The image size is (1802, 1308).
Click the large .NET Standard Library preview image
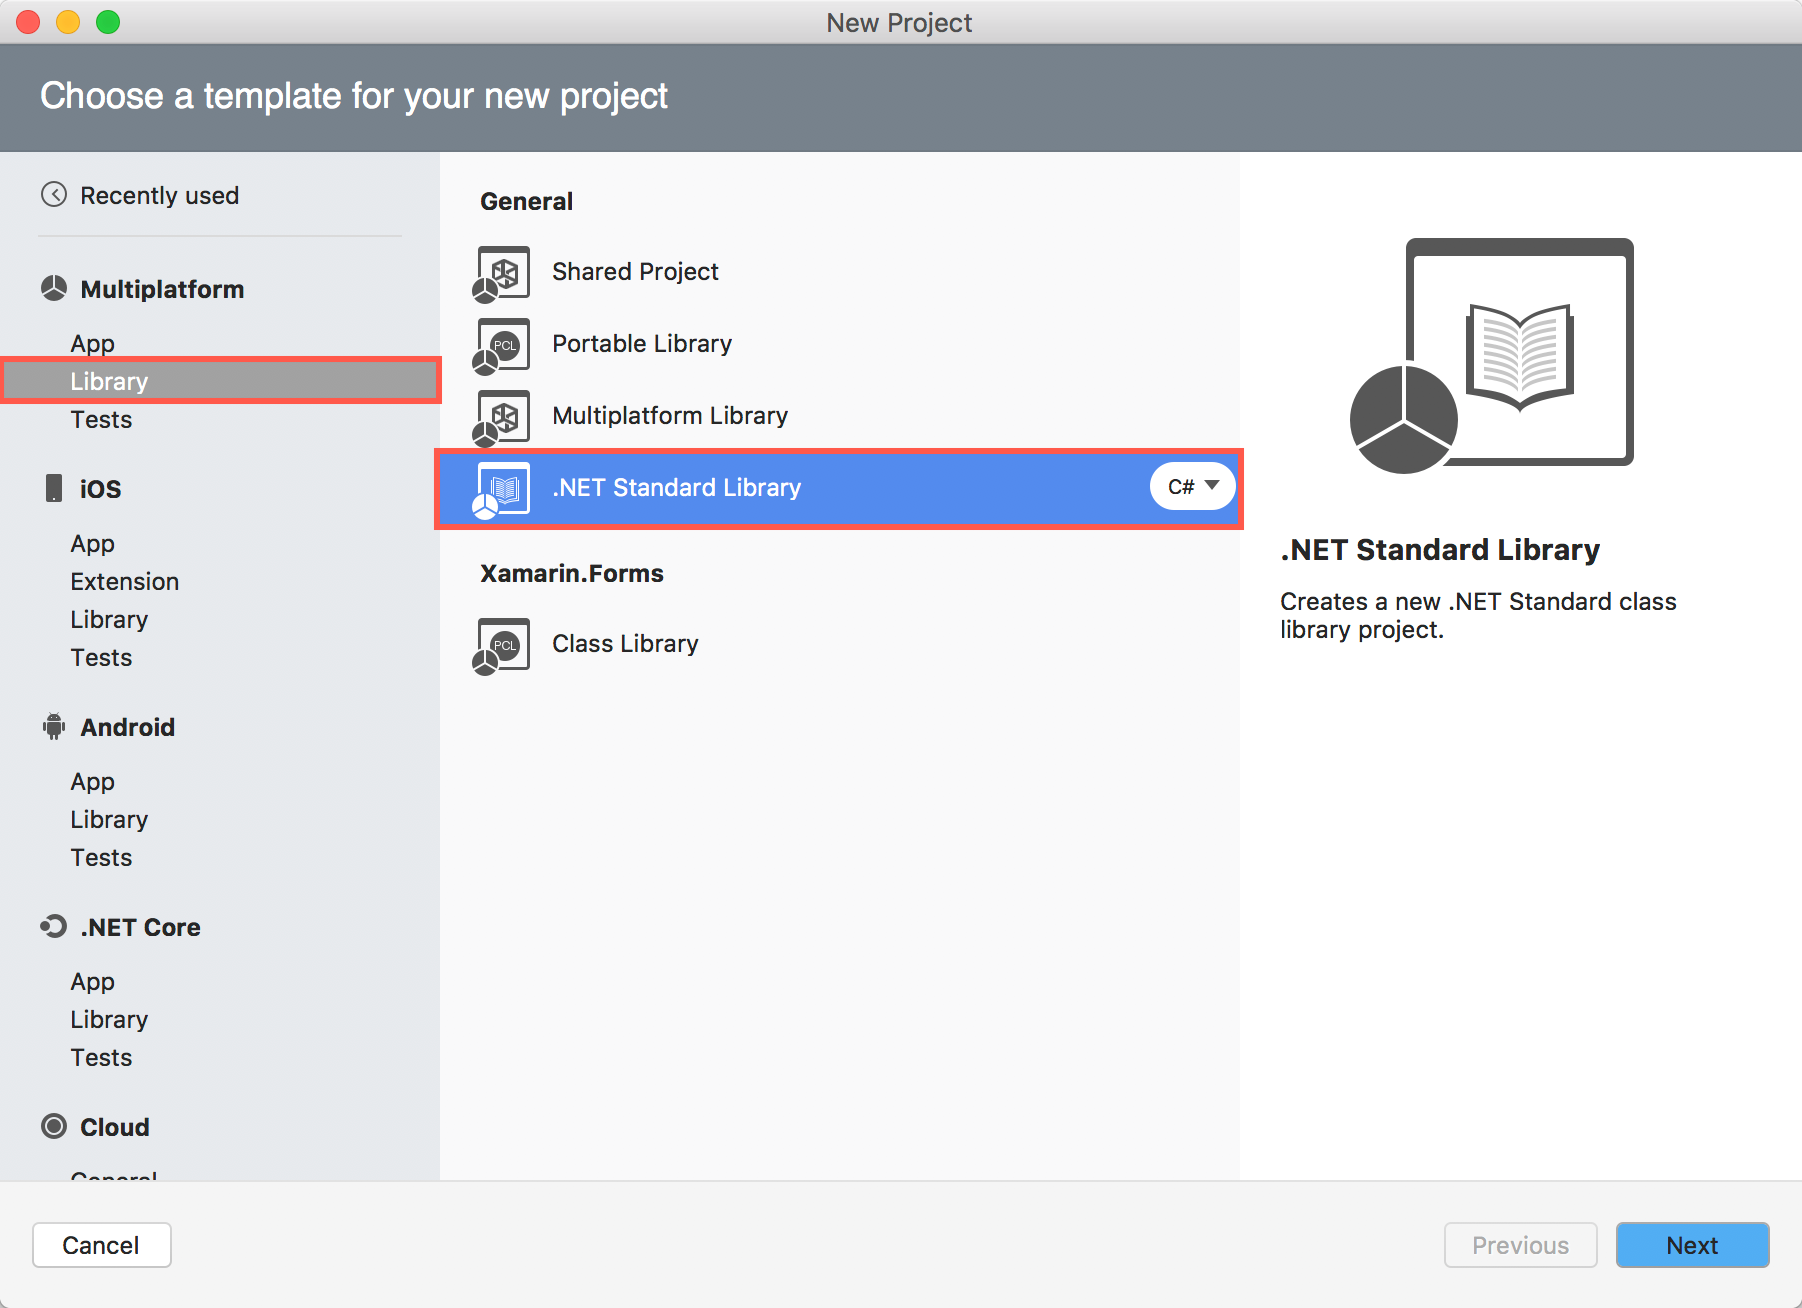coord(1492,355)
